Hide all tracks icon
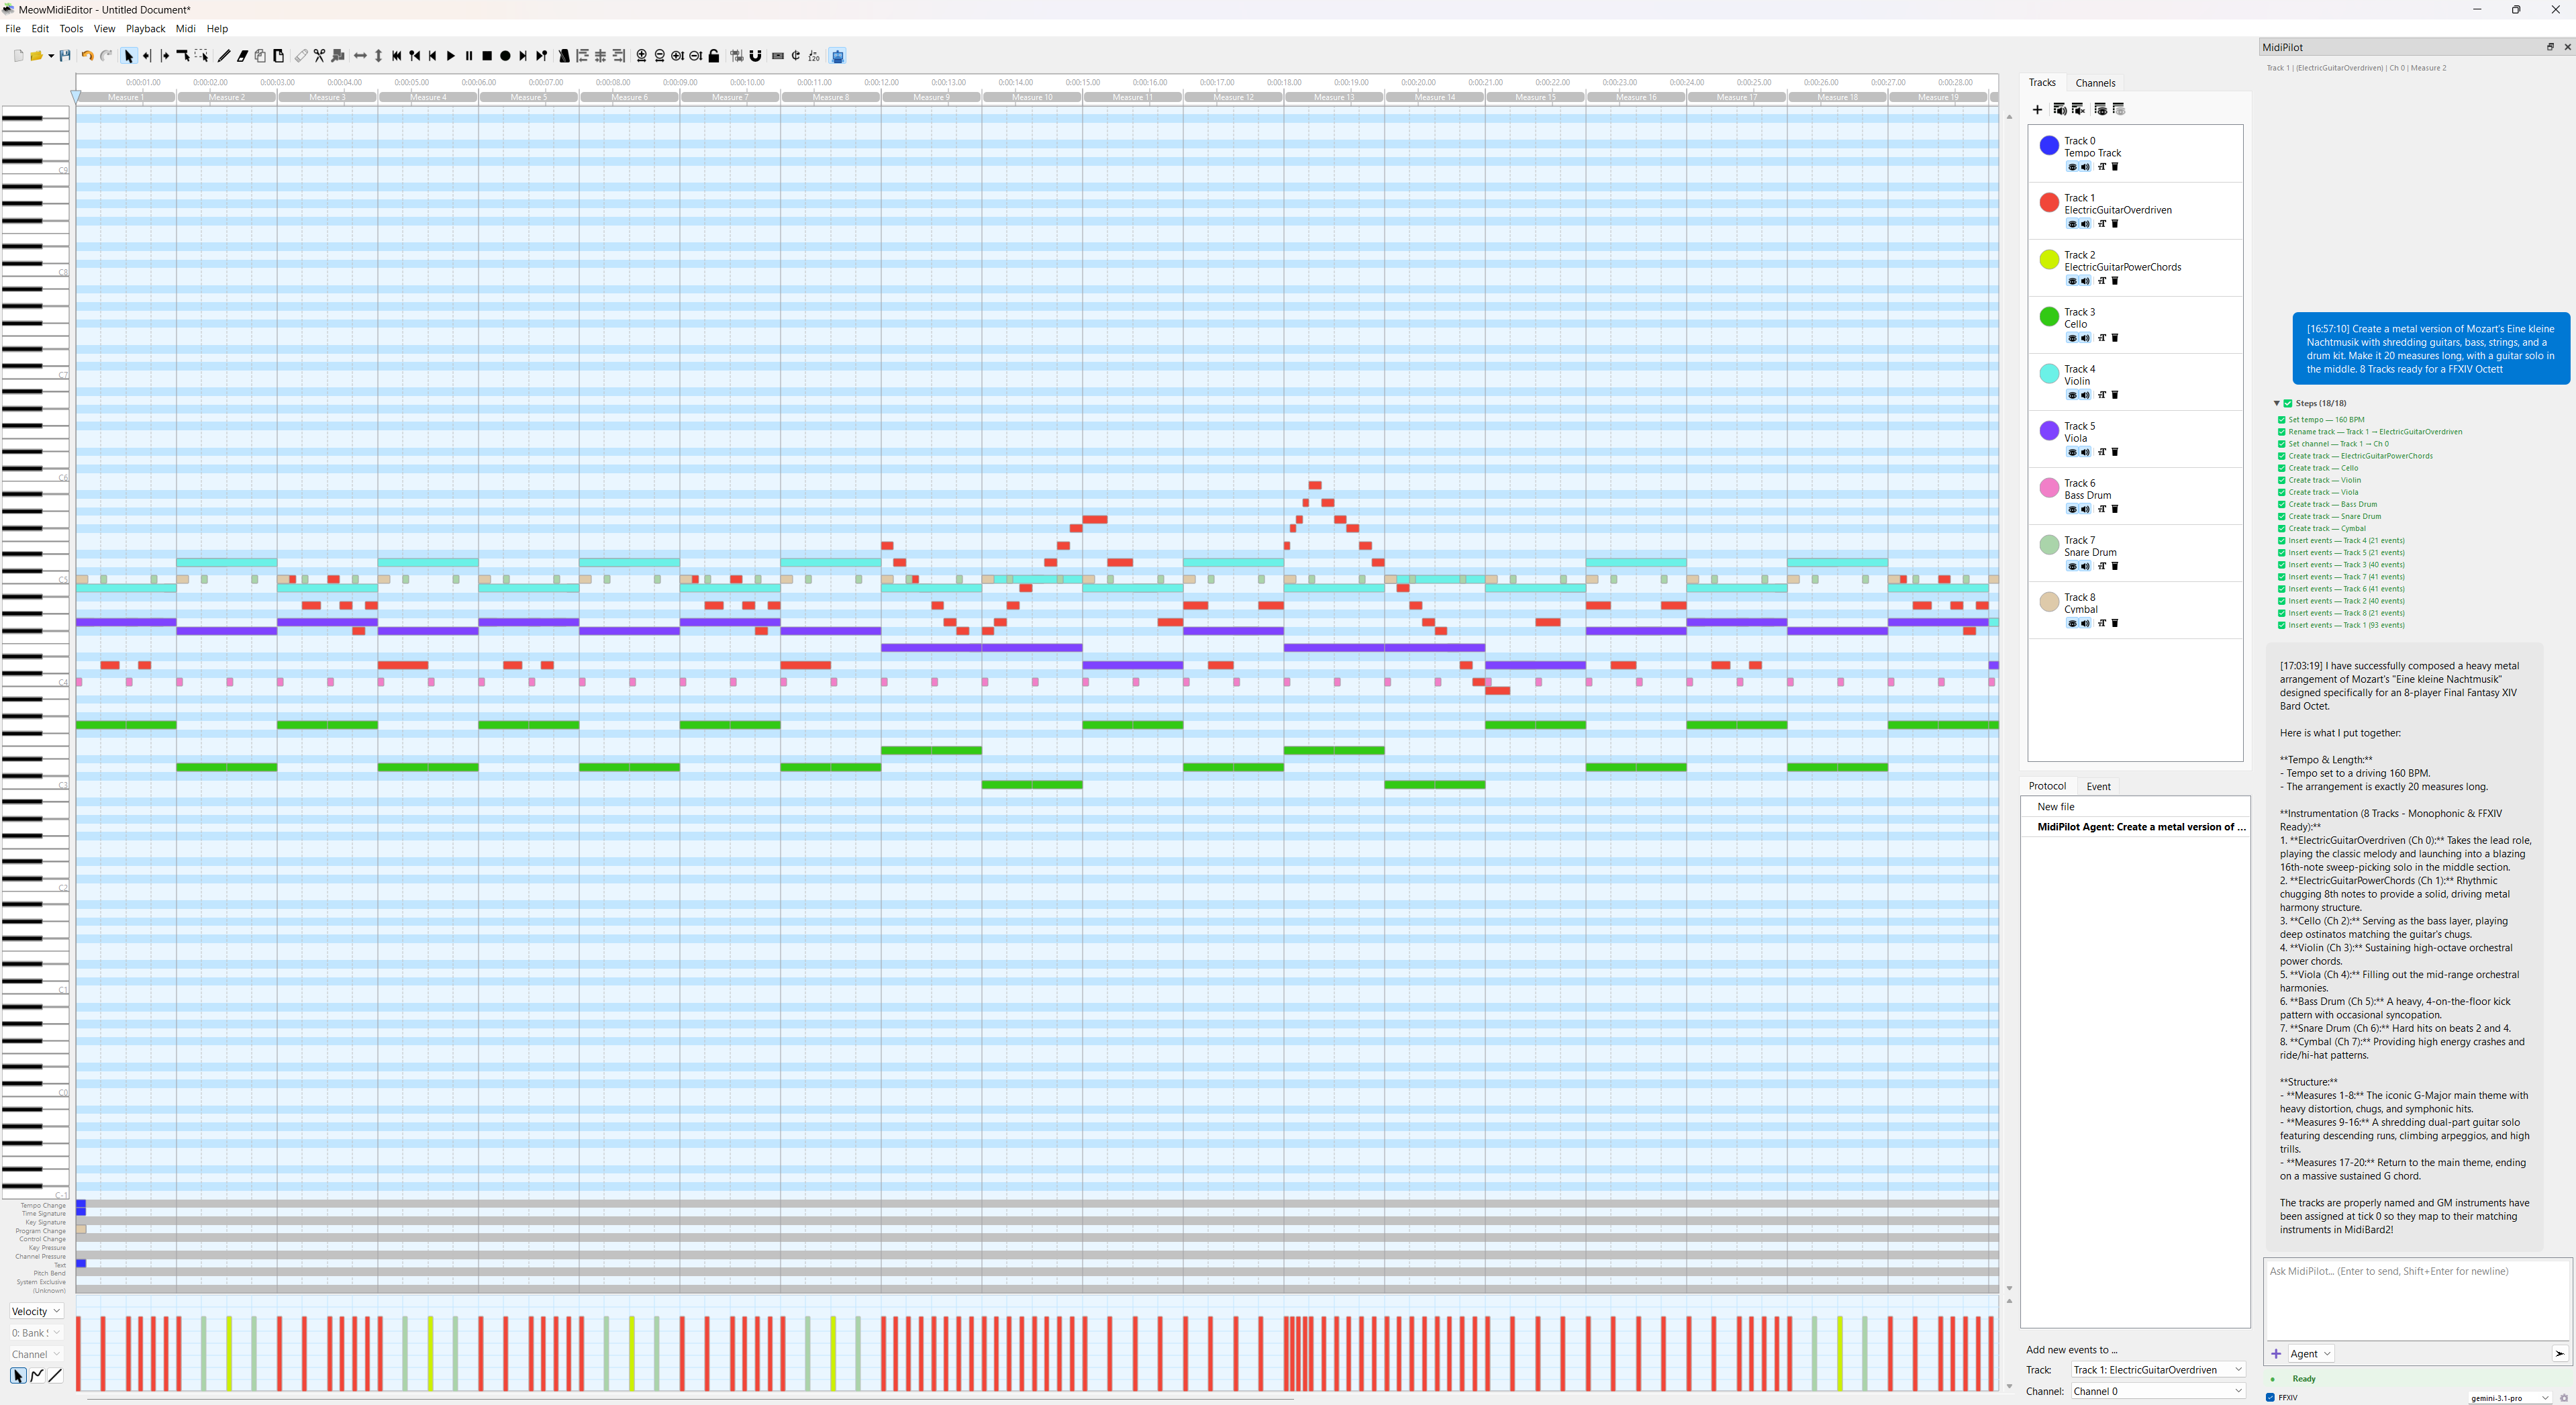This screenshot has width=2576, height=1405. tap(2120, 109)
